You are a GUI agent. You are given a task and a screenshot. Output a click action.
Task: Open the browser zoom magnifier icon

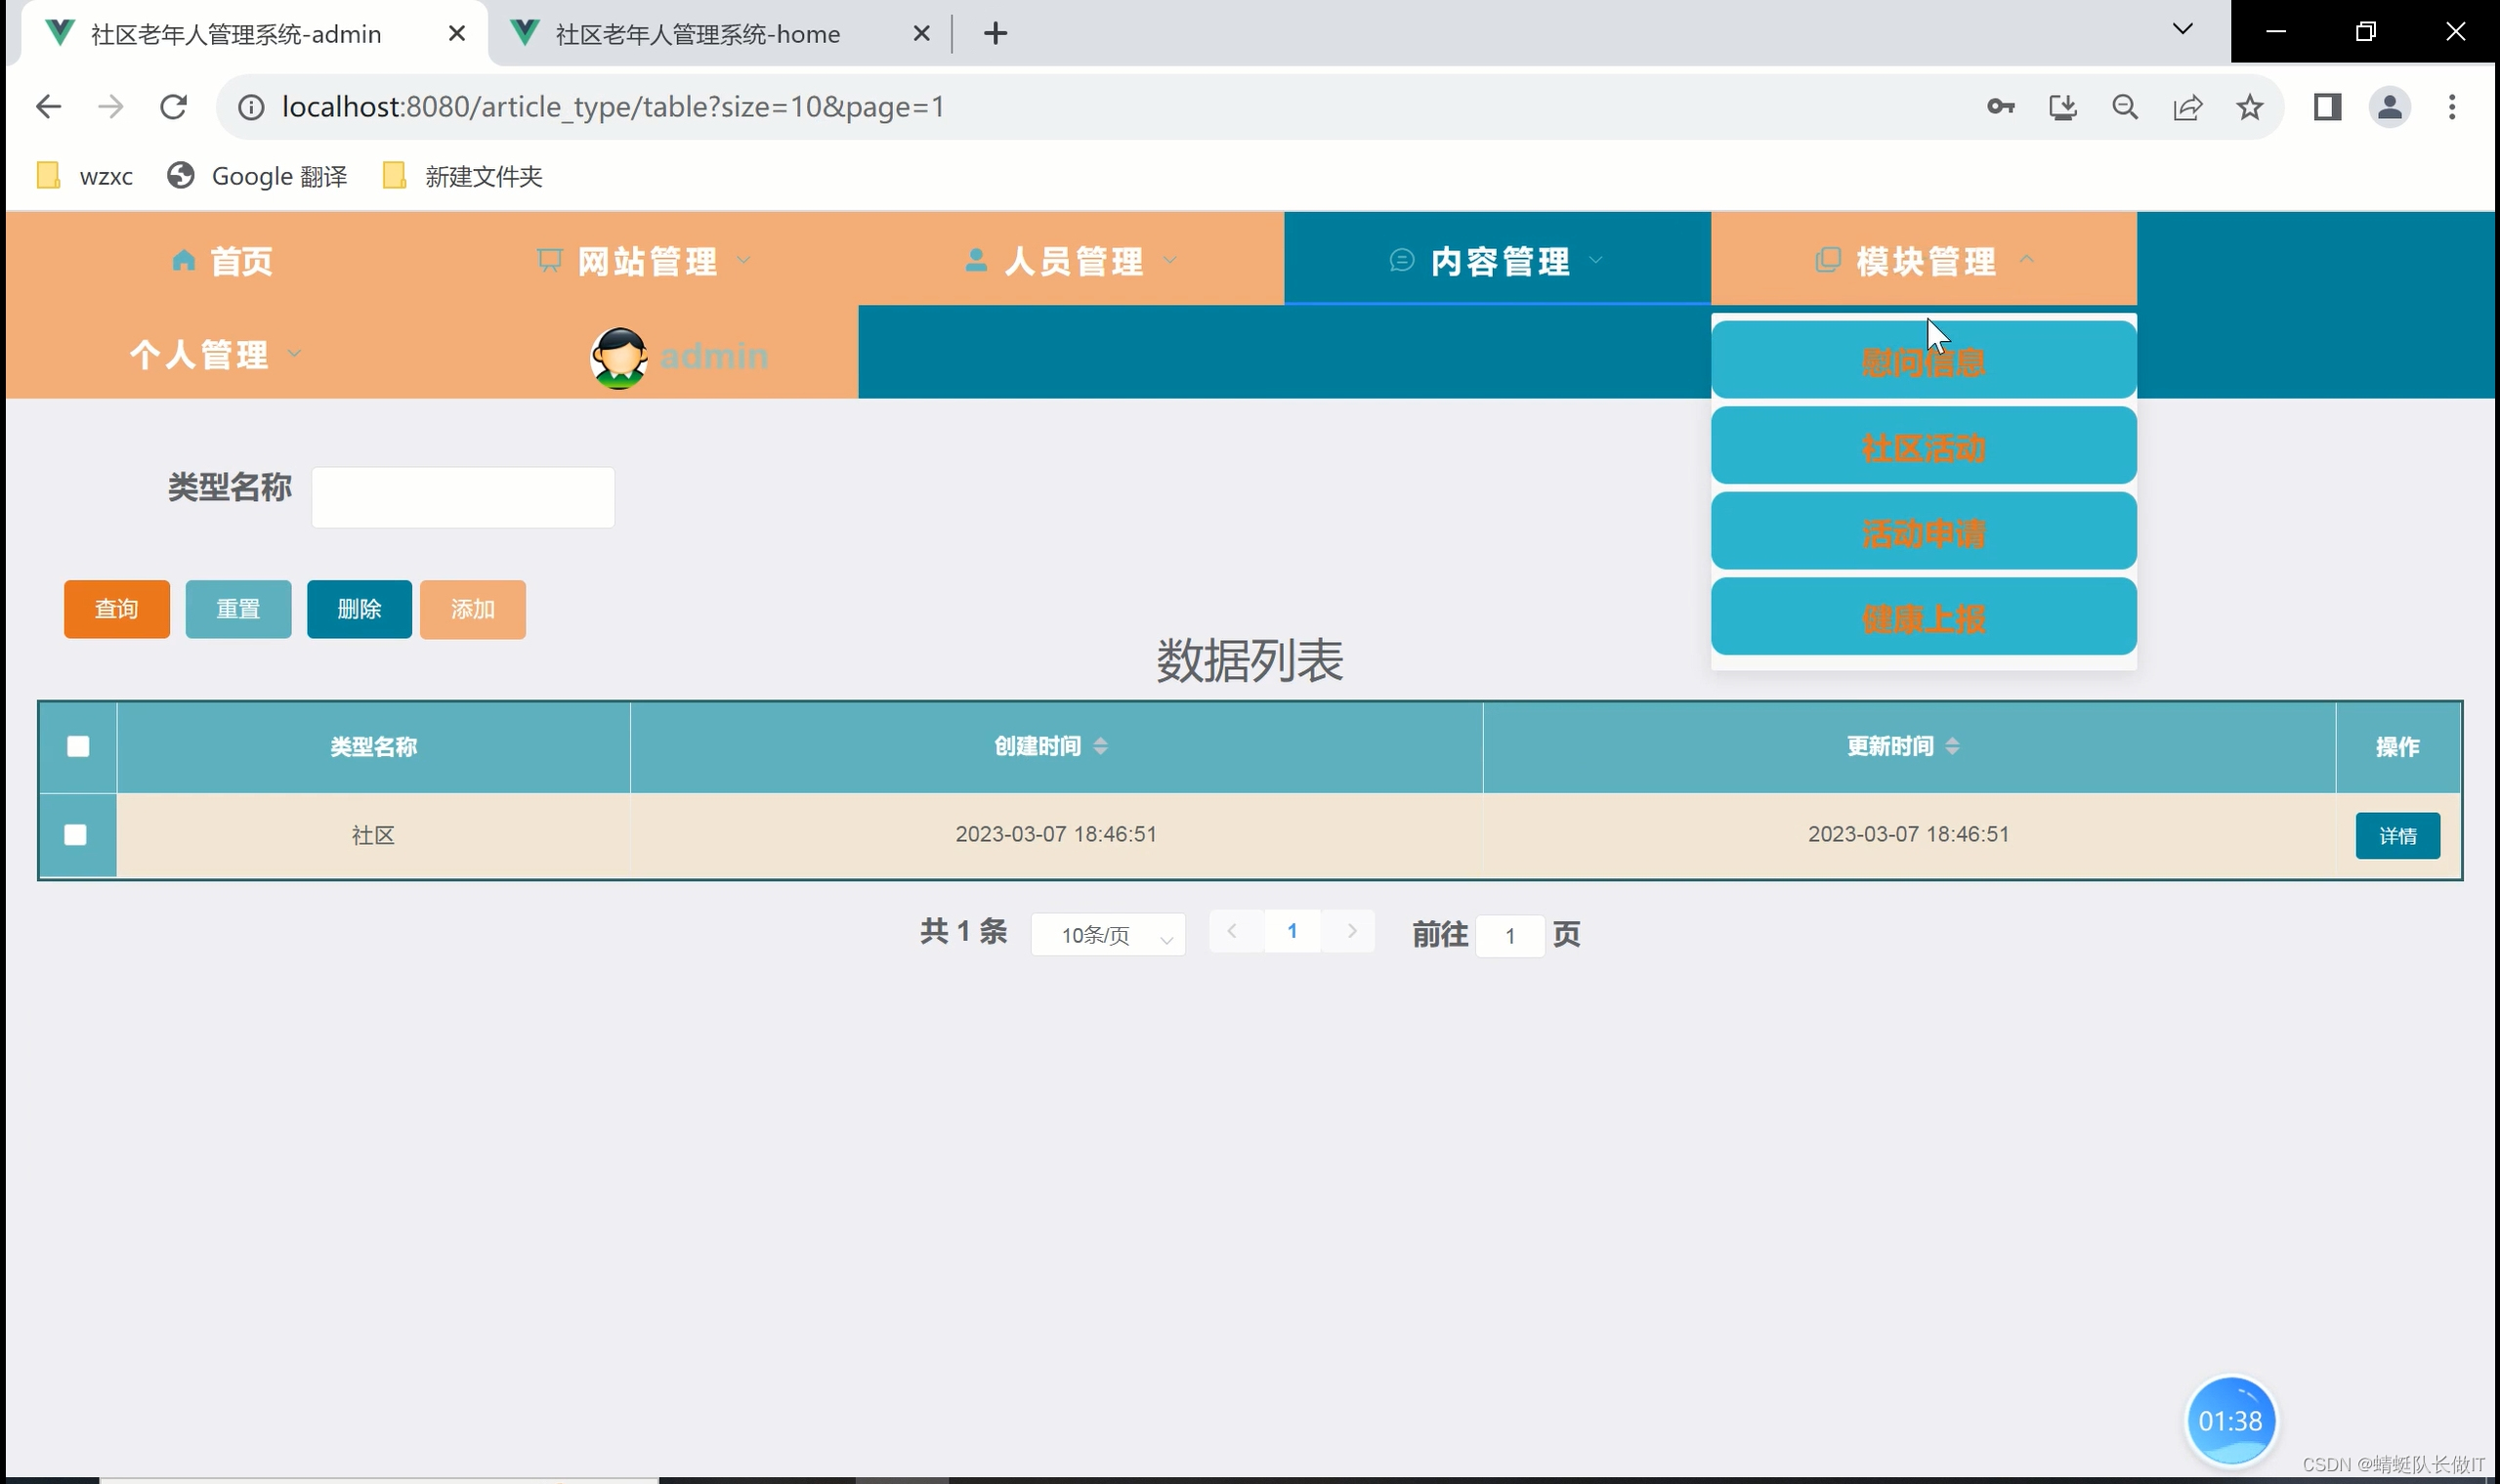coord(2125,107)
